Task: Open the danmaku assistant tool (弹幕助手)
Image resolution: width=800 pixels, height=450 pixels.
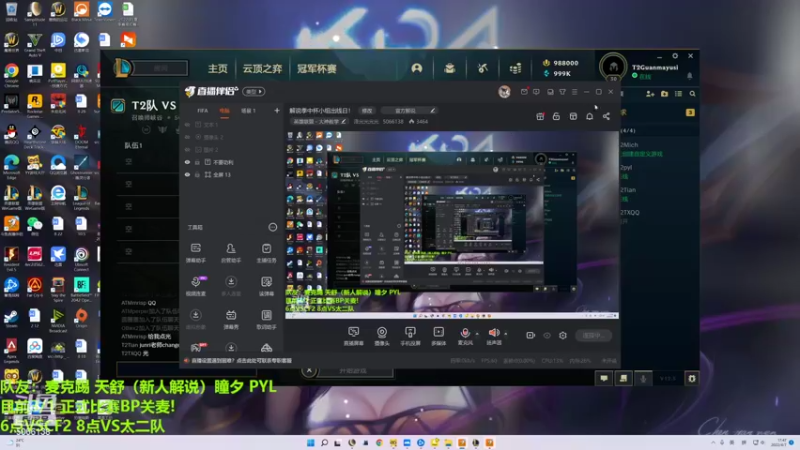Action: click(x=195, y=253)
